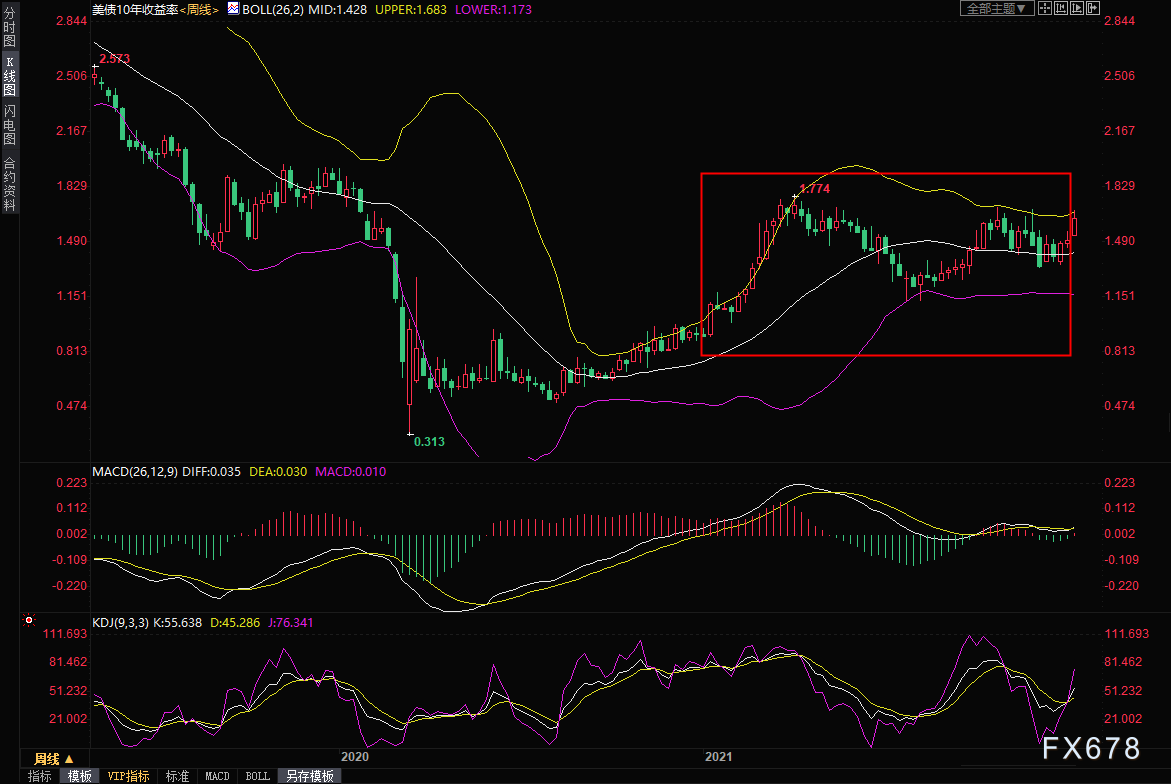Open the <周线> period label in chart title
The height and width of the screenshot is (784, 1171).
(199, 10)
